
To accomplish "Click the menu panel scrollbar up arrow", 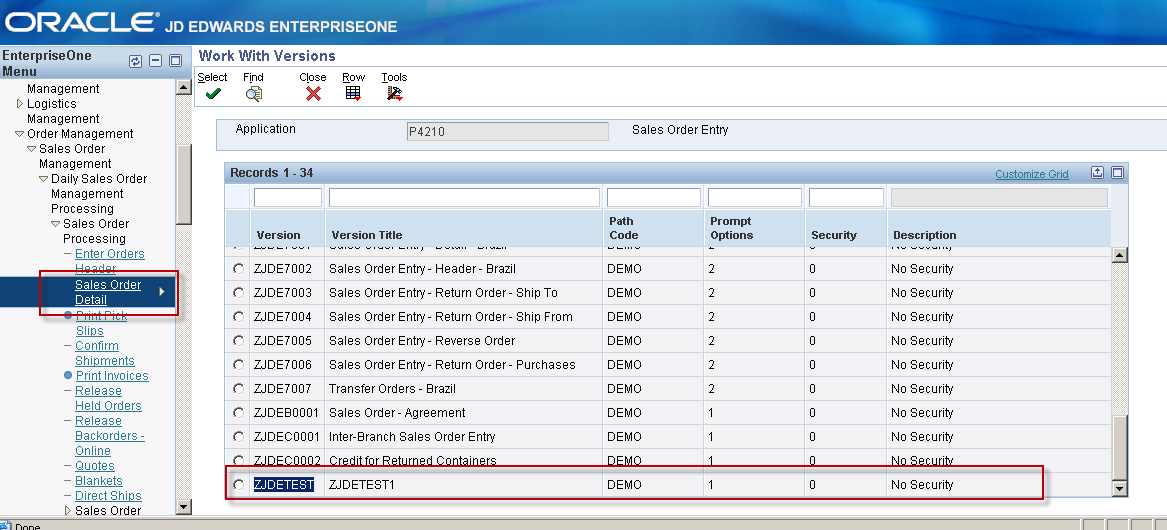I will click(183, 87).
